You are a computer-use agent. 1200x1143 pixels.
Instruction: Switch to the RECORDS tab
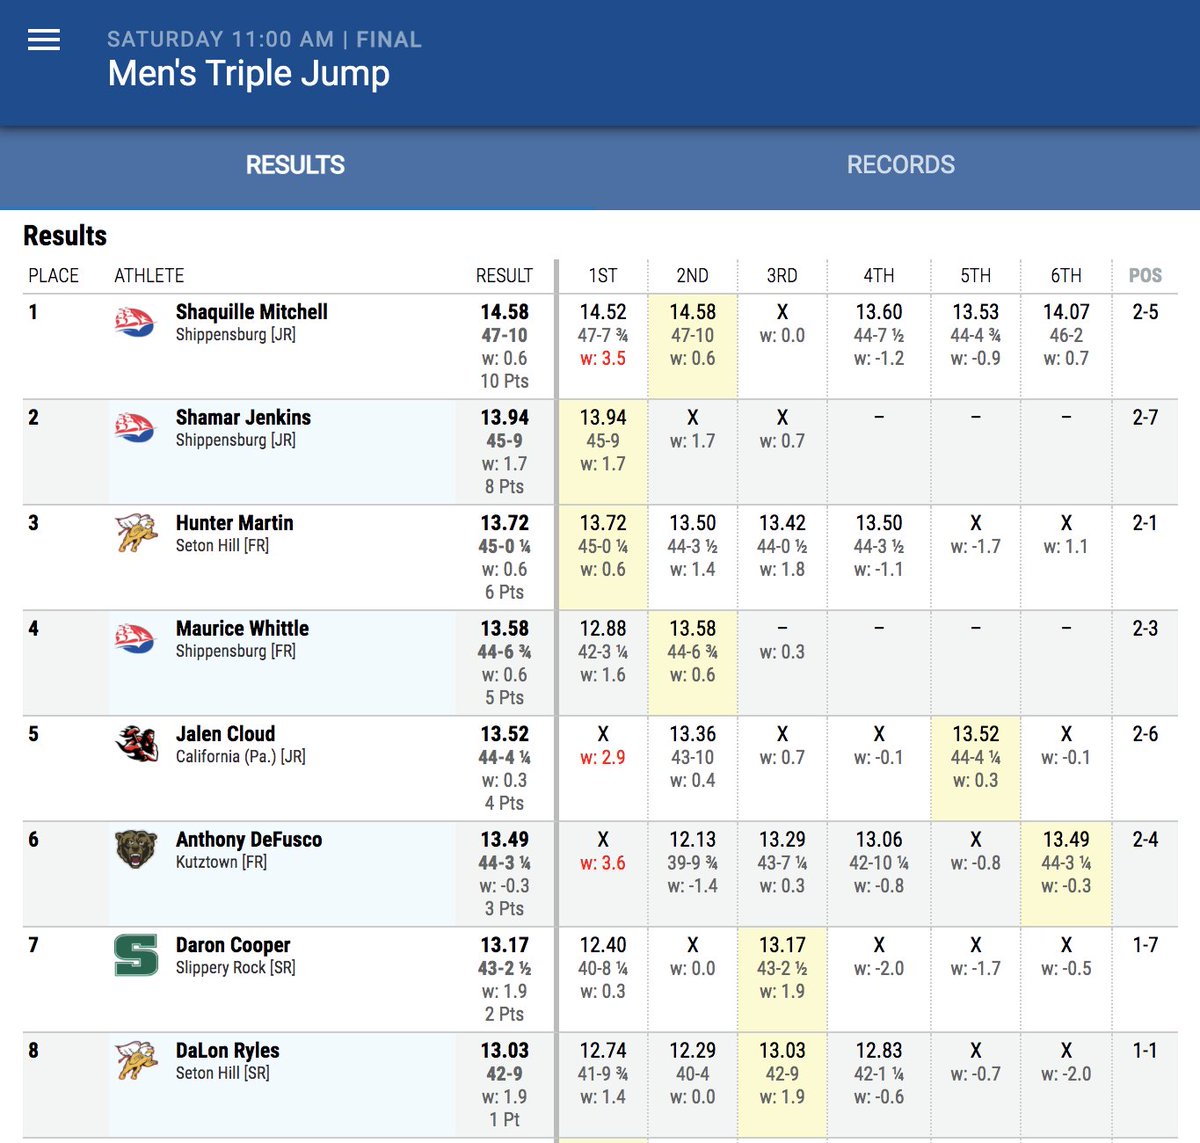point(901,165)
